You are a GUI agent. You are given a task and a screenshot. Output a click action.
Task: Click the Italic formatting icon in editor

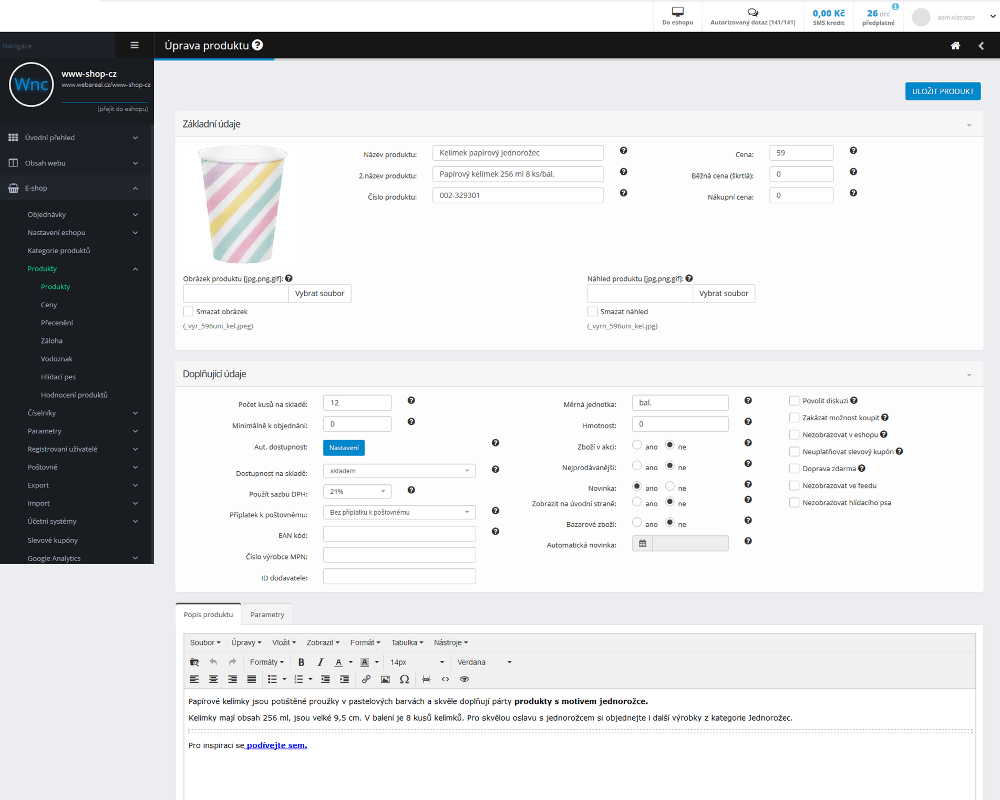click(320, 662)
